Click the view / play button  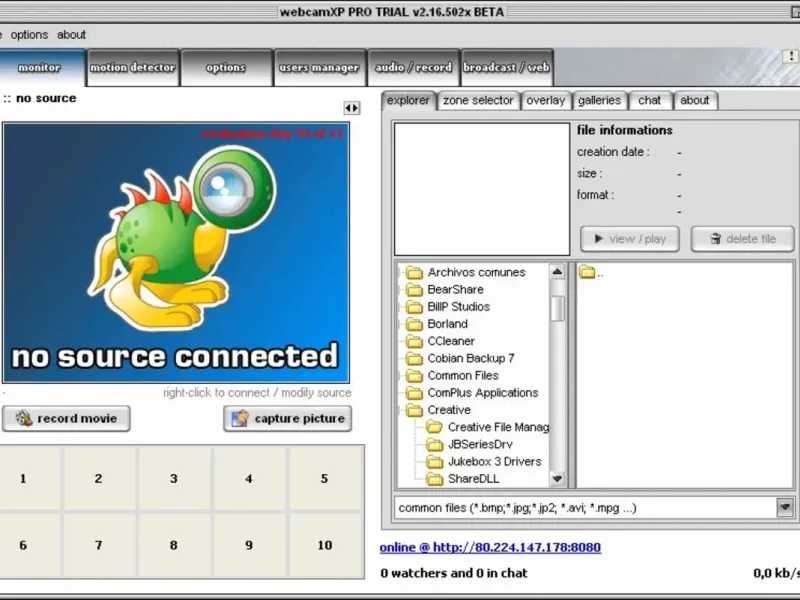click(x=630, y=239)
